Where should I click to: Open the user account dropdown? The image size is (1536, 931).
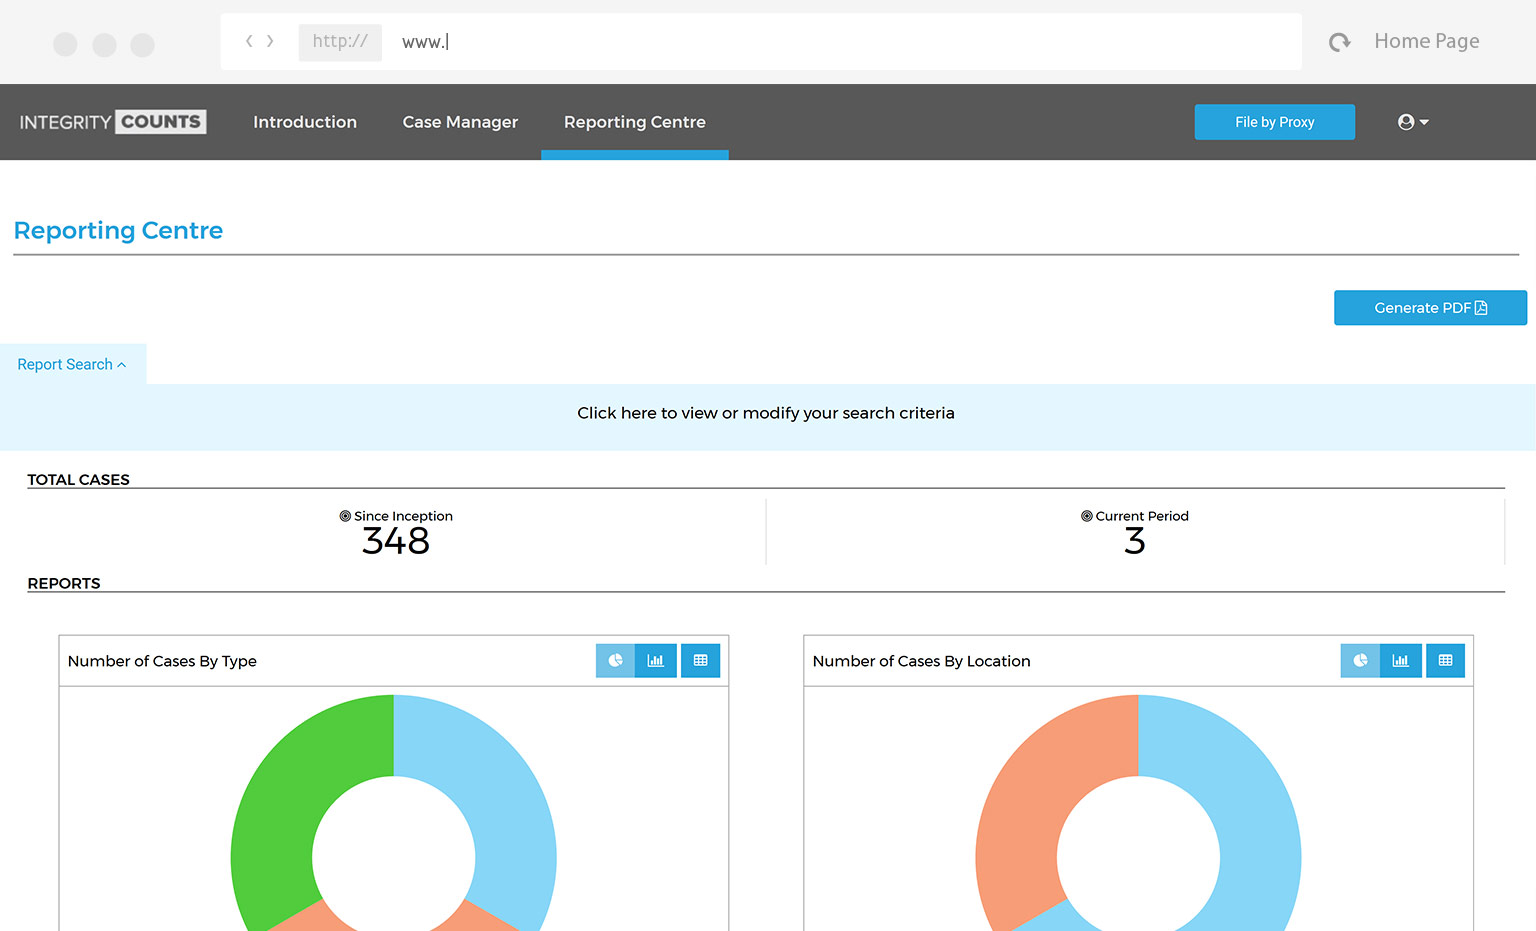[1413, 122]
